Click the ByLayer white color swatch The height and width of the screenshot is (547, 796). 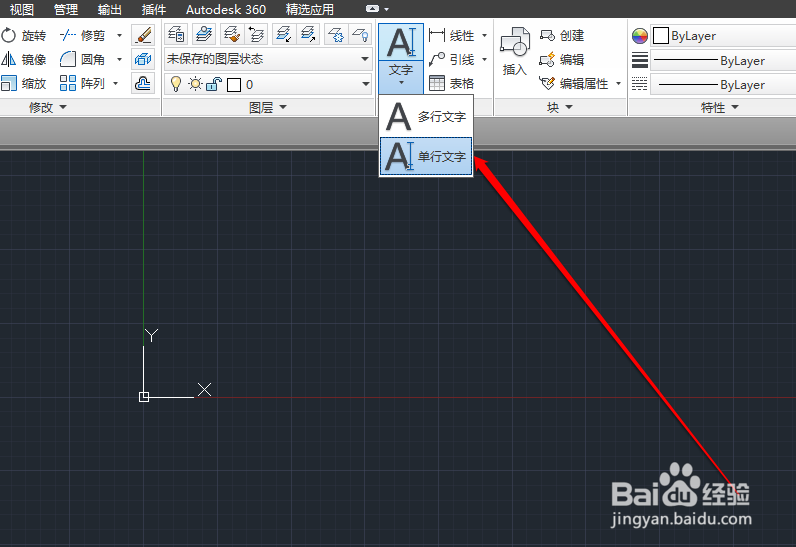660,36
